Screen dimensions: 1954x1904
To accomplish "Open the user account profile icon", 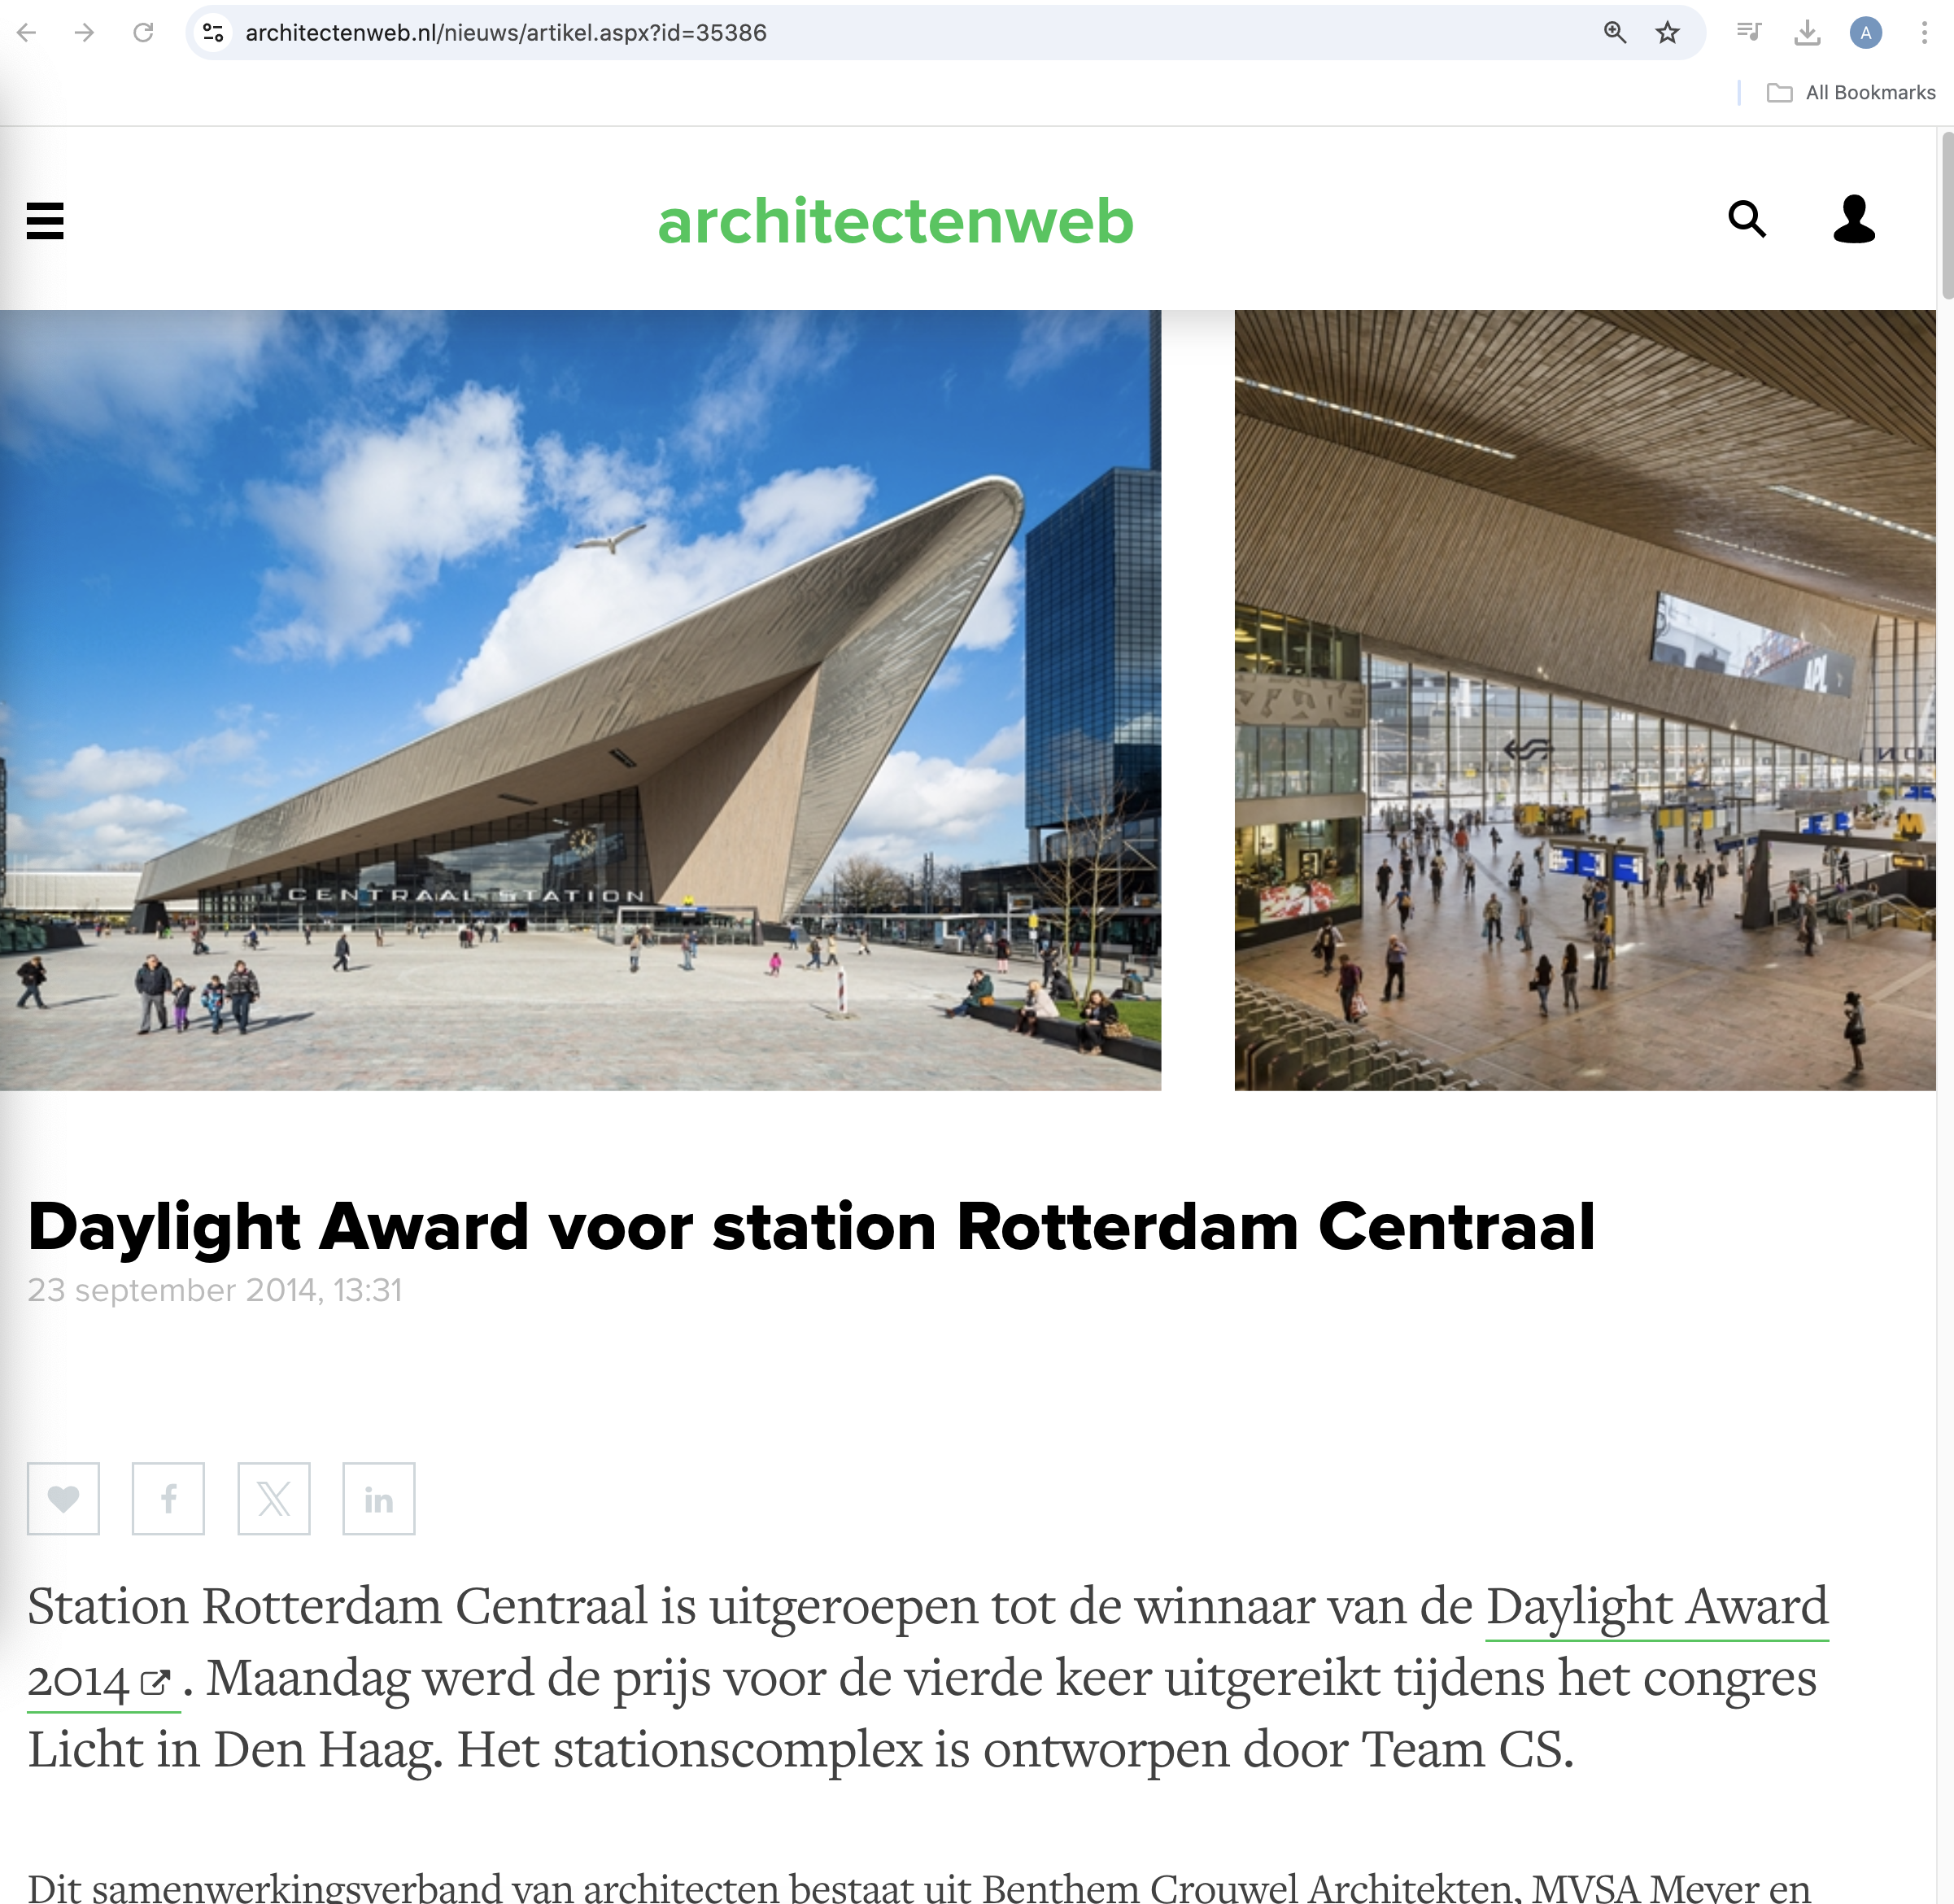I will (x=1854, y=219).
